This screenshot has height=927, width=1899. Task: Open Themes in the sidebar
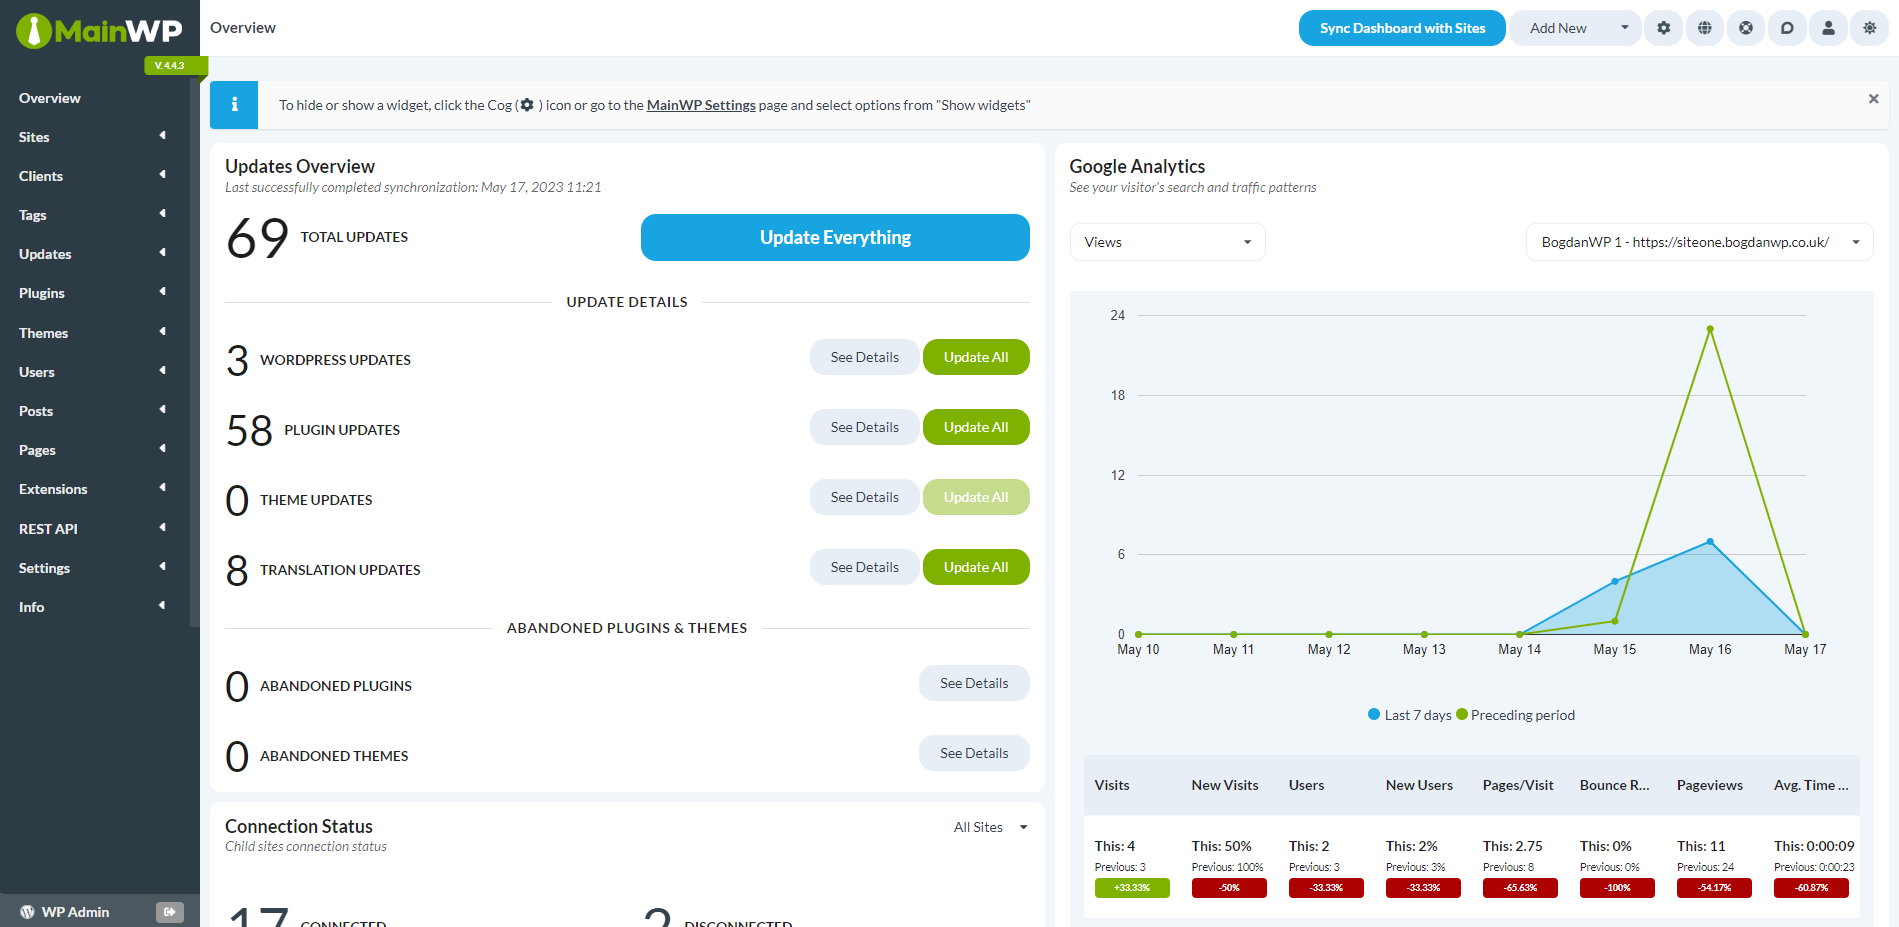pyautogui.click(x=43, y=333)
